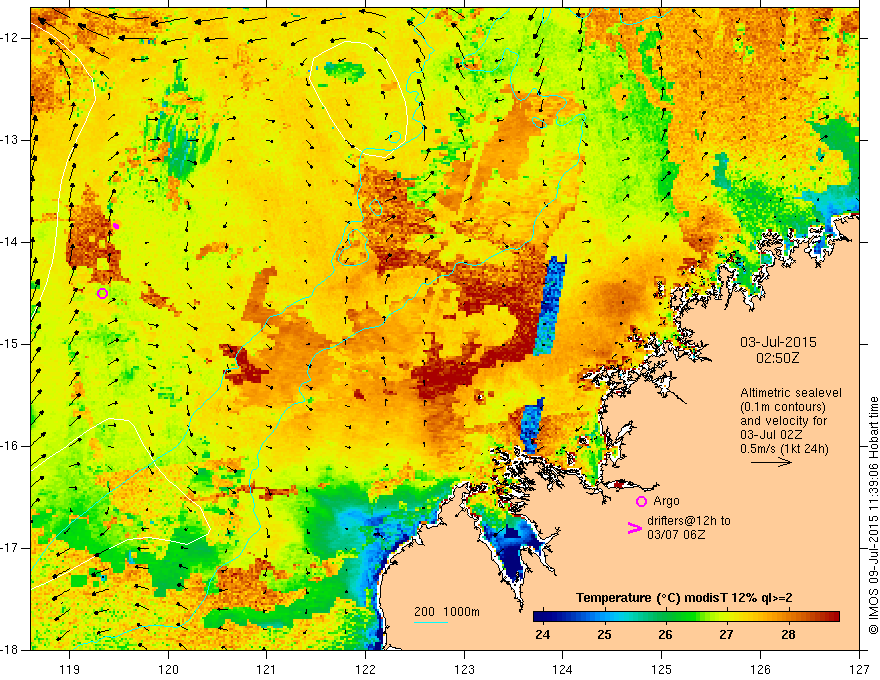The height and width of the screenshot is (680, 880).
Task: Click the time label "02:50Z"
Action: [778, 358]
